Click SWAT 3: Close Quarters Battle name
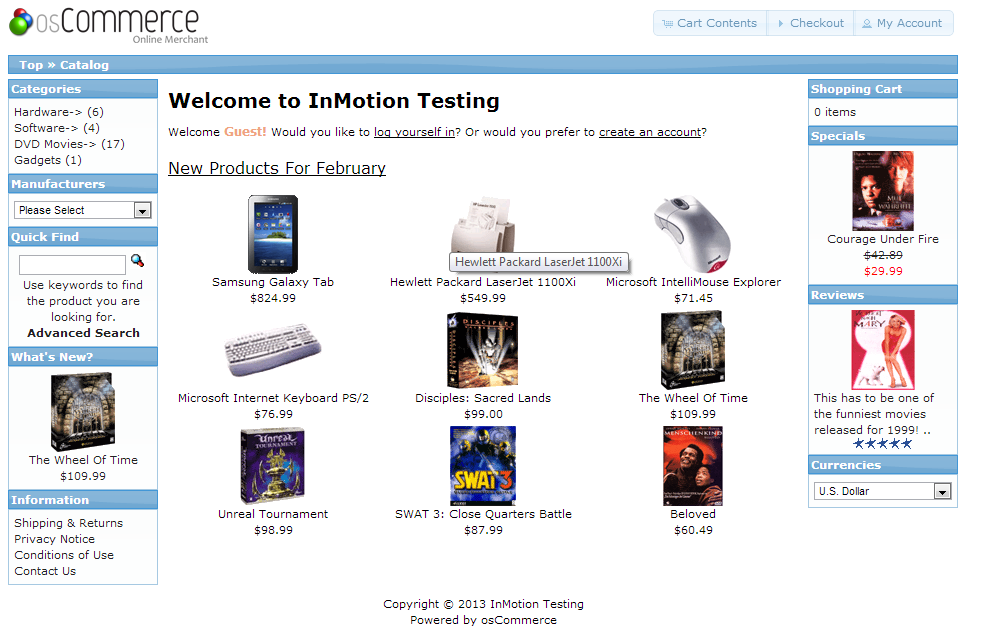The width and height of the screenshot is (983, 635). click(483, 514)
